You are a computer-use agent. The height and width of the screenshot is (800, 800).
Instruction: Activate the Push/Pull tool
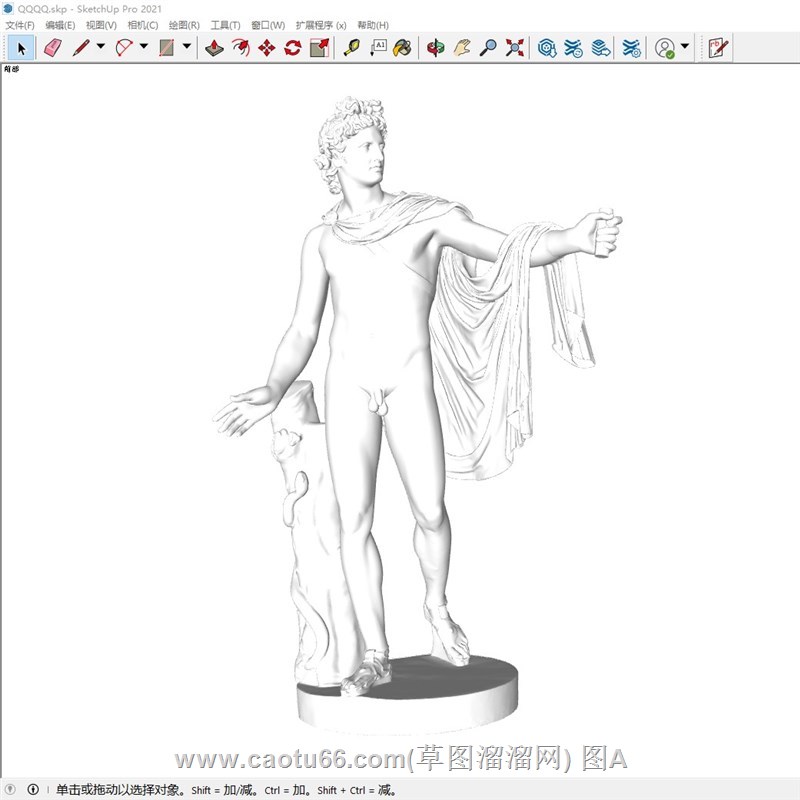tap(214, 47)
